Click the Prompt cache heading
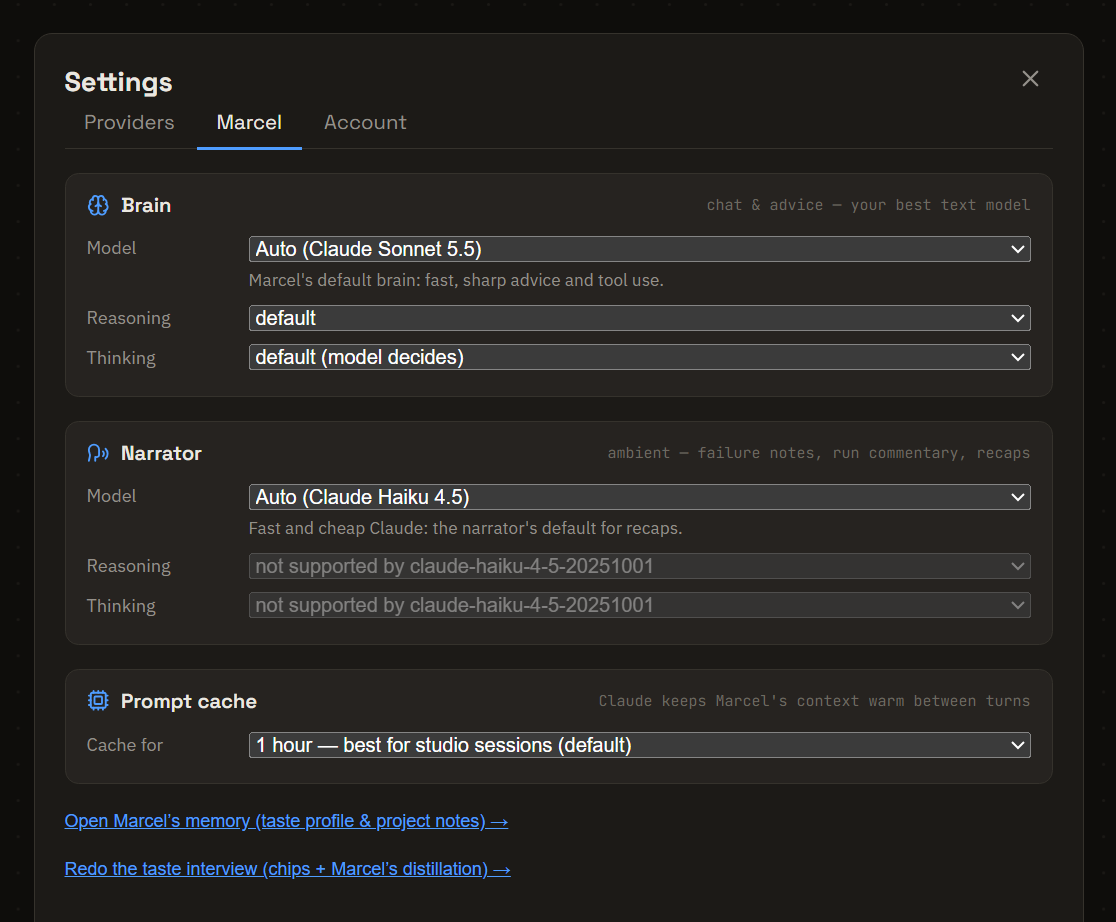Image resolution: width=1116 pixels, height=922 pixels. pyautogui.click(x=189, y=701)
